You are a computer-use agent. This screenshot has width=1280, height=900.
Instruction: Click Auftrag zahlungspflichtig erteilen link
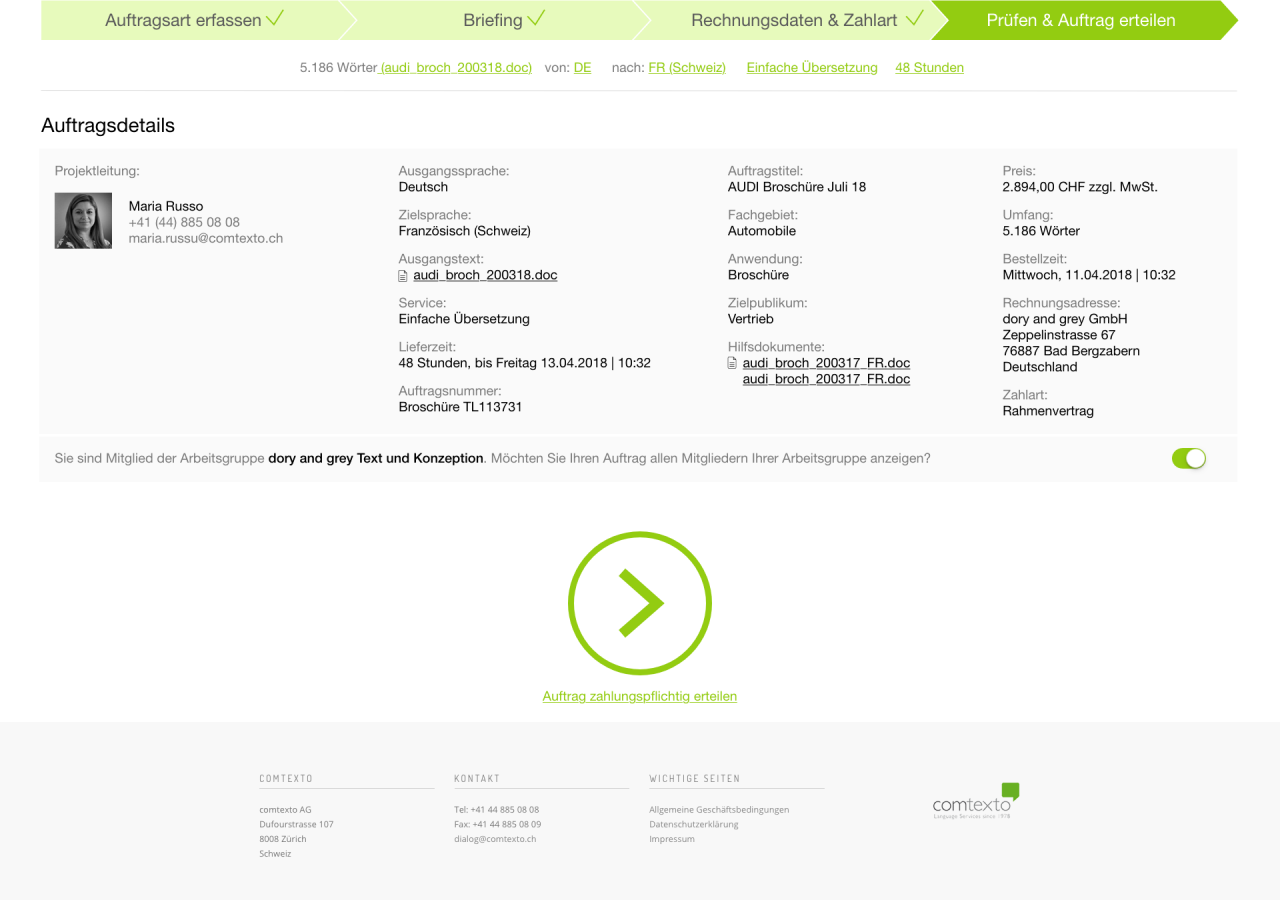tap(640, 696)
